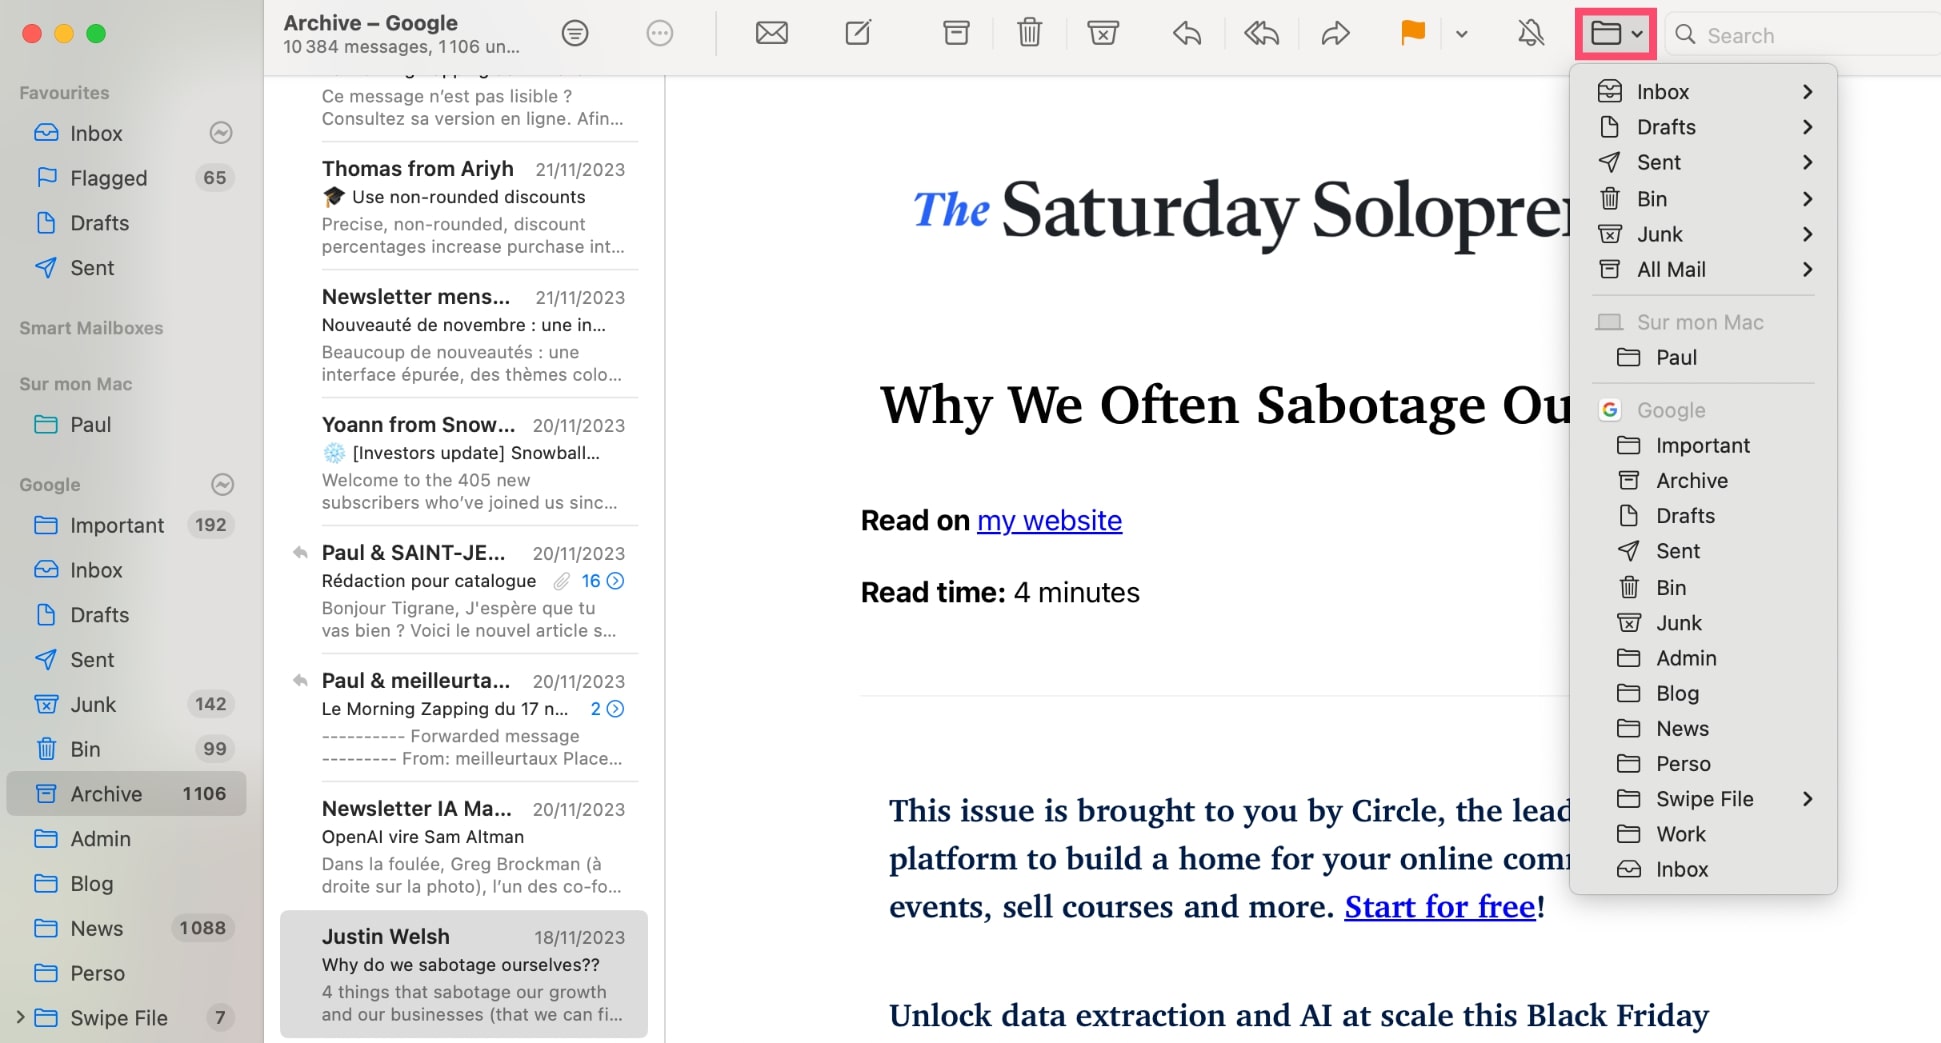Screen dimensions: 1941x1043
Task: Open the Move to folder dropdown
Action: (1616, 34)
